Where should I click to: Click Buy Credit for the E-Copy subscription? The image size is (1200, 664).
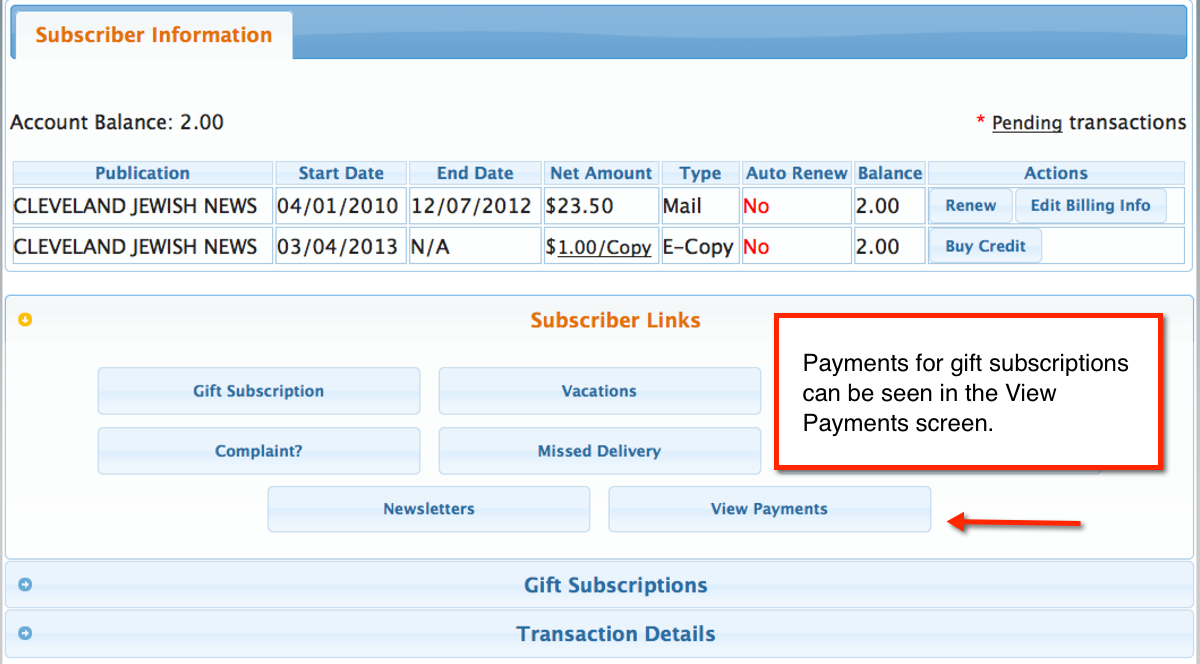986,246
